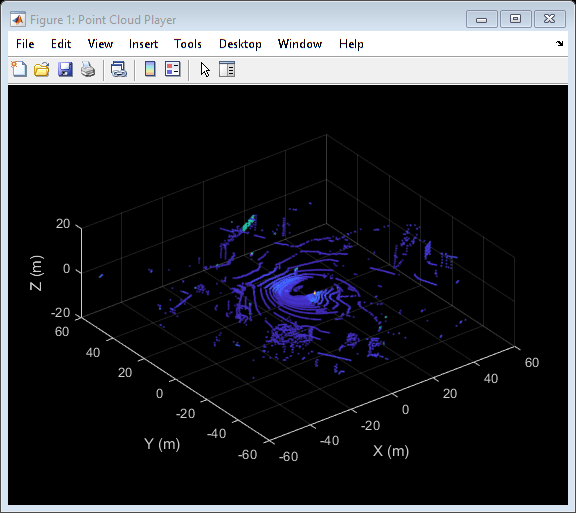The image size is (576, 513).
Task: Open the Property Inspector icon
Action: tap(227, 69)
